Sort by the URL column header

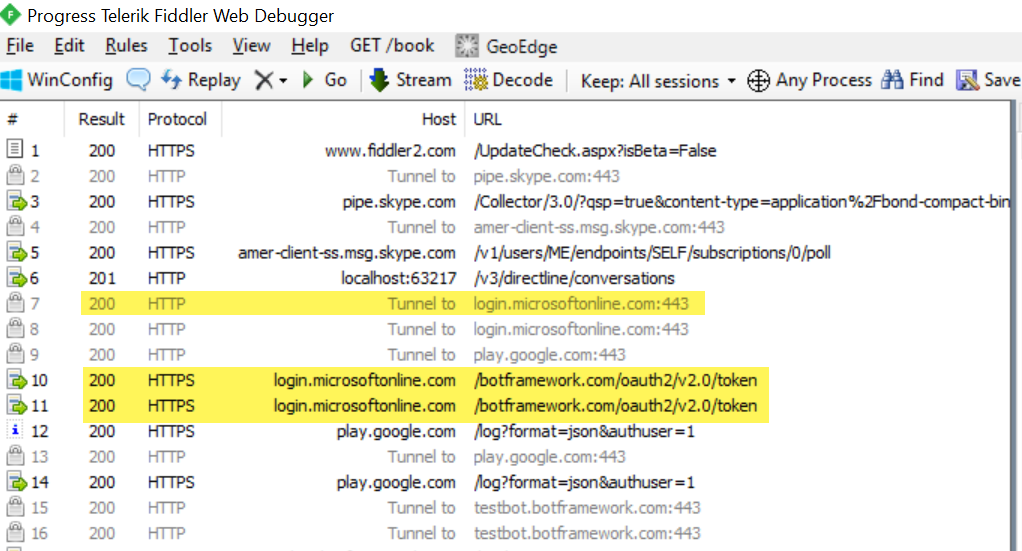(x=488, y=119)
